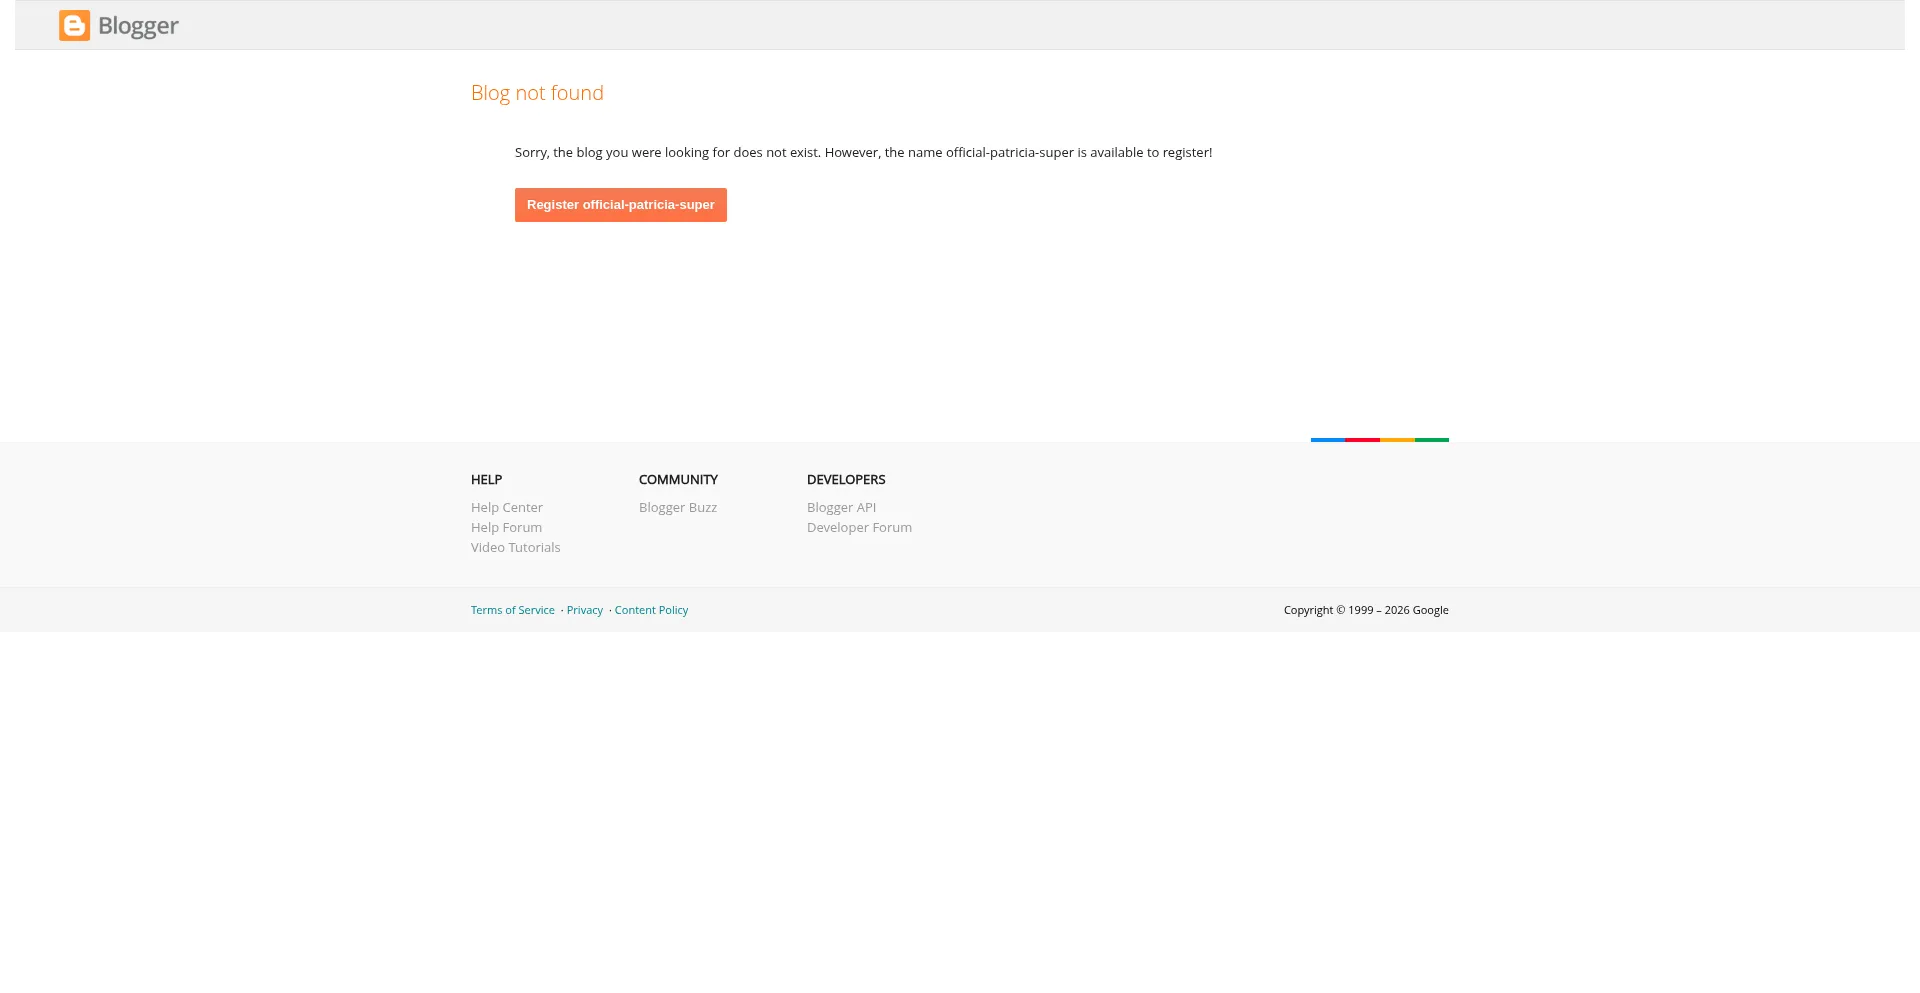Click the yellow segment of color bar
Screen dimensions: 1920x993
[1397, 439]
